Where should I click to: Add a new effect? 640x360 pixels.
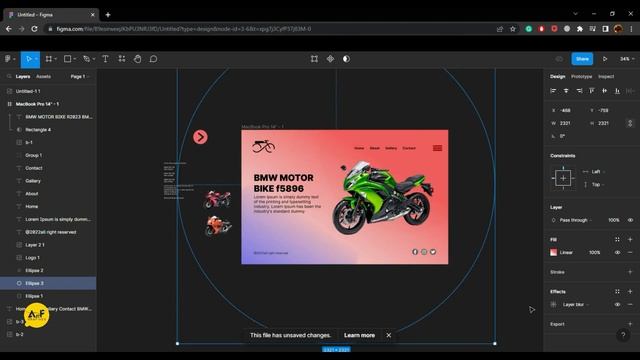point(630,291)
